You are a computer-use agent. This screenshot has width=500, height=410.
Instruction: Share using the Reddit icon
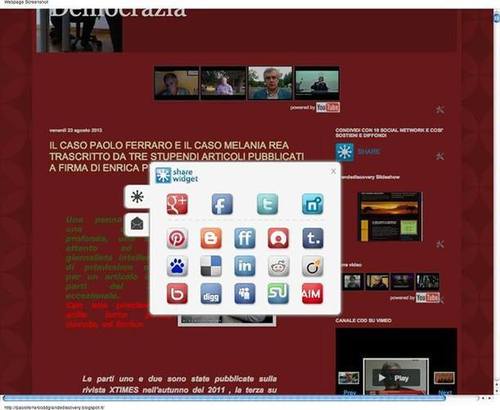pyautogui.click(x=279, y=266)
